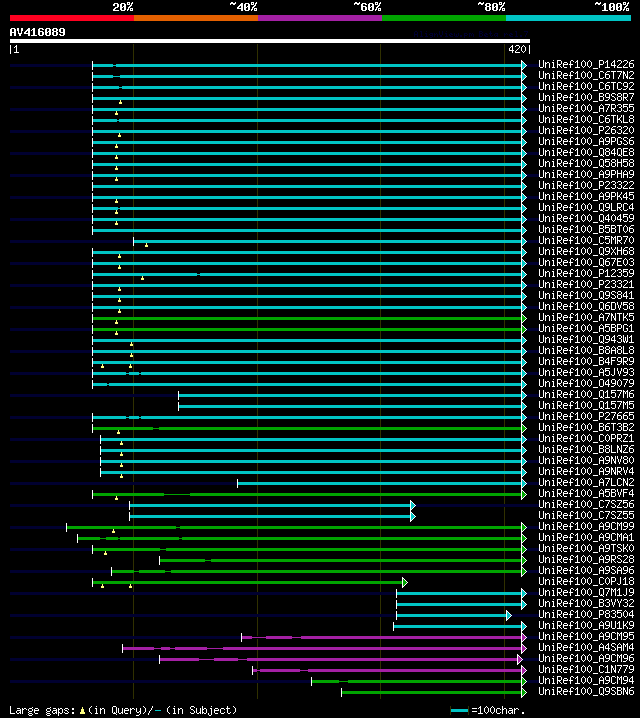Select the UniRef100_P27665 label
640x718 pixels.
point(586,416)
